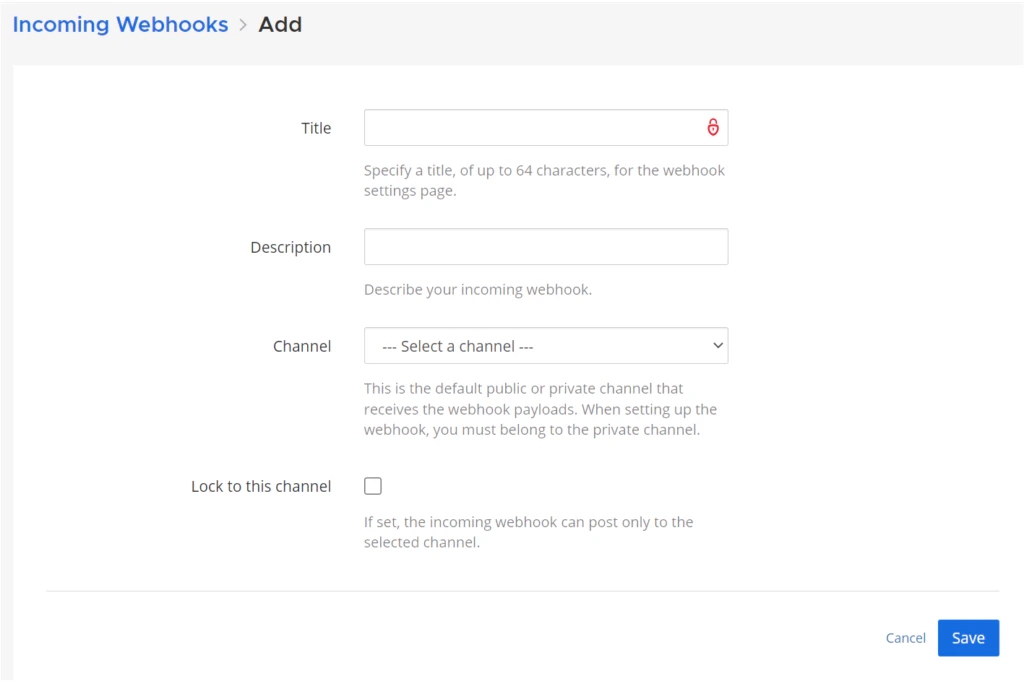This screenshot has width=1024, height=681.
Task: Click the dropdown chevron on Channel selector
Action: tap(719, 345)
